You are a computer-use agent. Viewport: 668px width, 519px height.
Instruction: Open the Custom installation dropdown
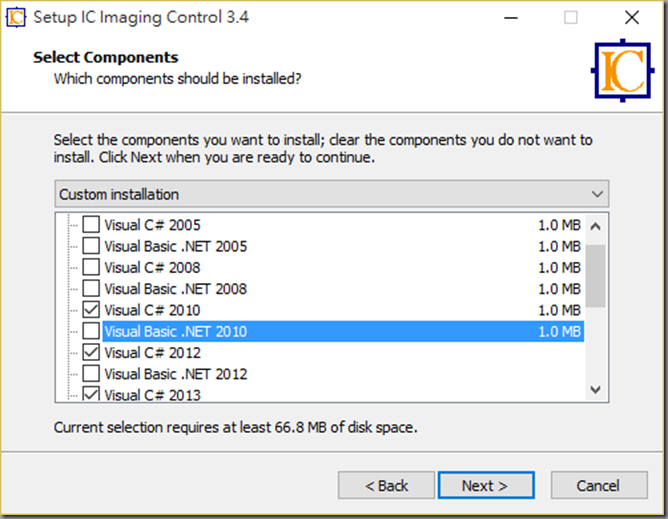331,194
